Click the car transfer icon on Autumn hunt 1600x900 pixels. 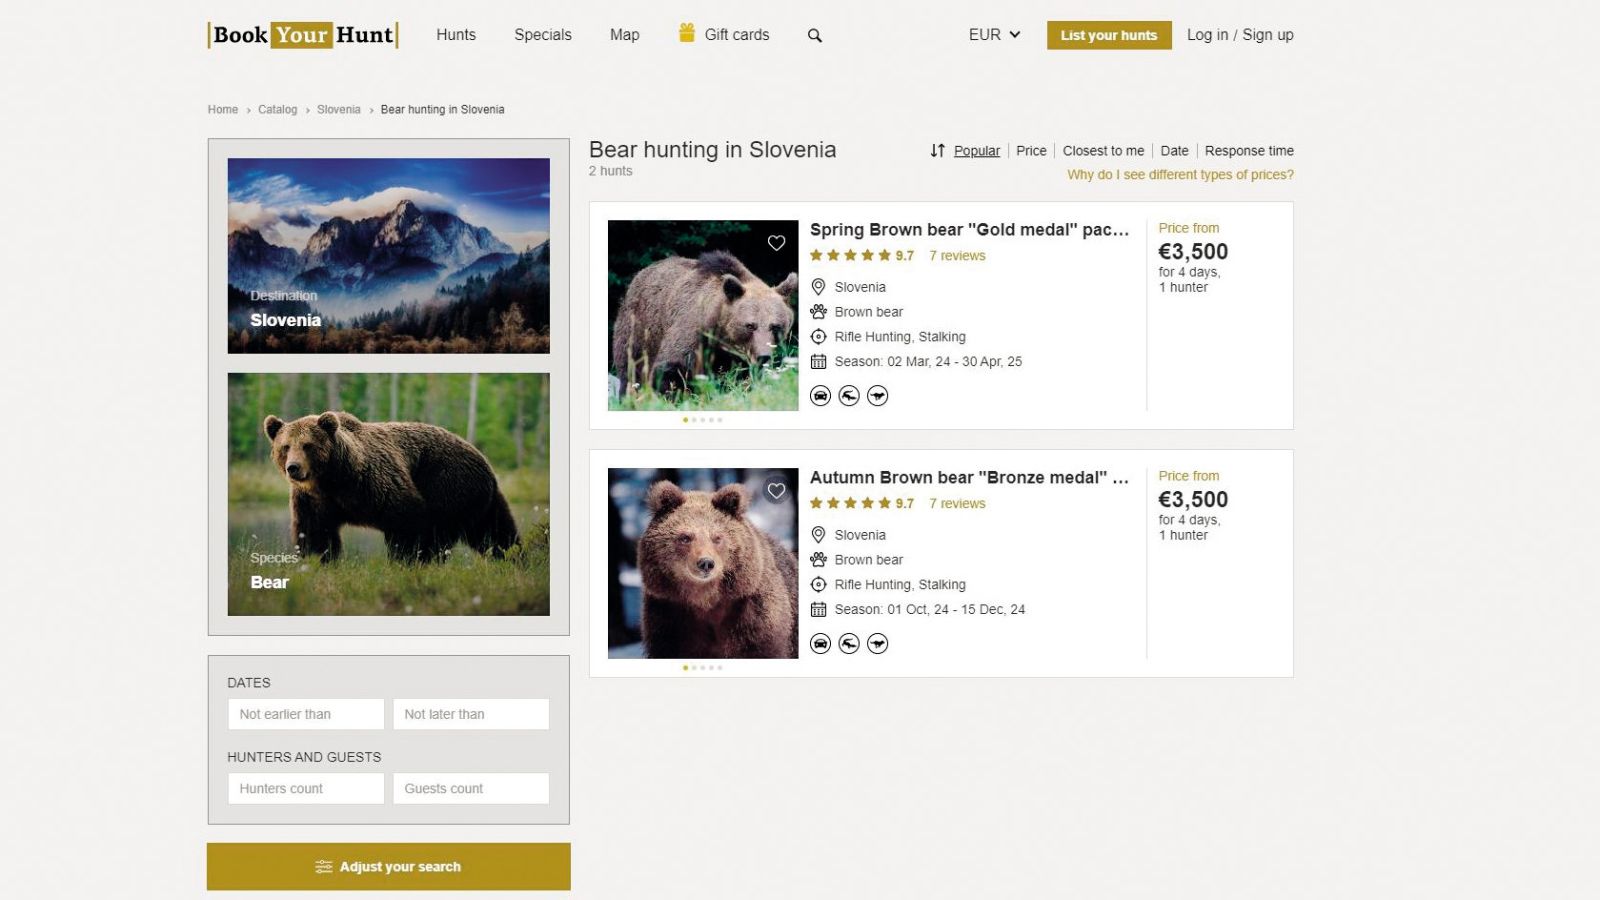pos(820,644)
